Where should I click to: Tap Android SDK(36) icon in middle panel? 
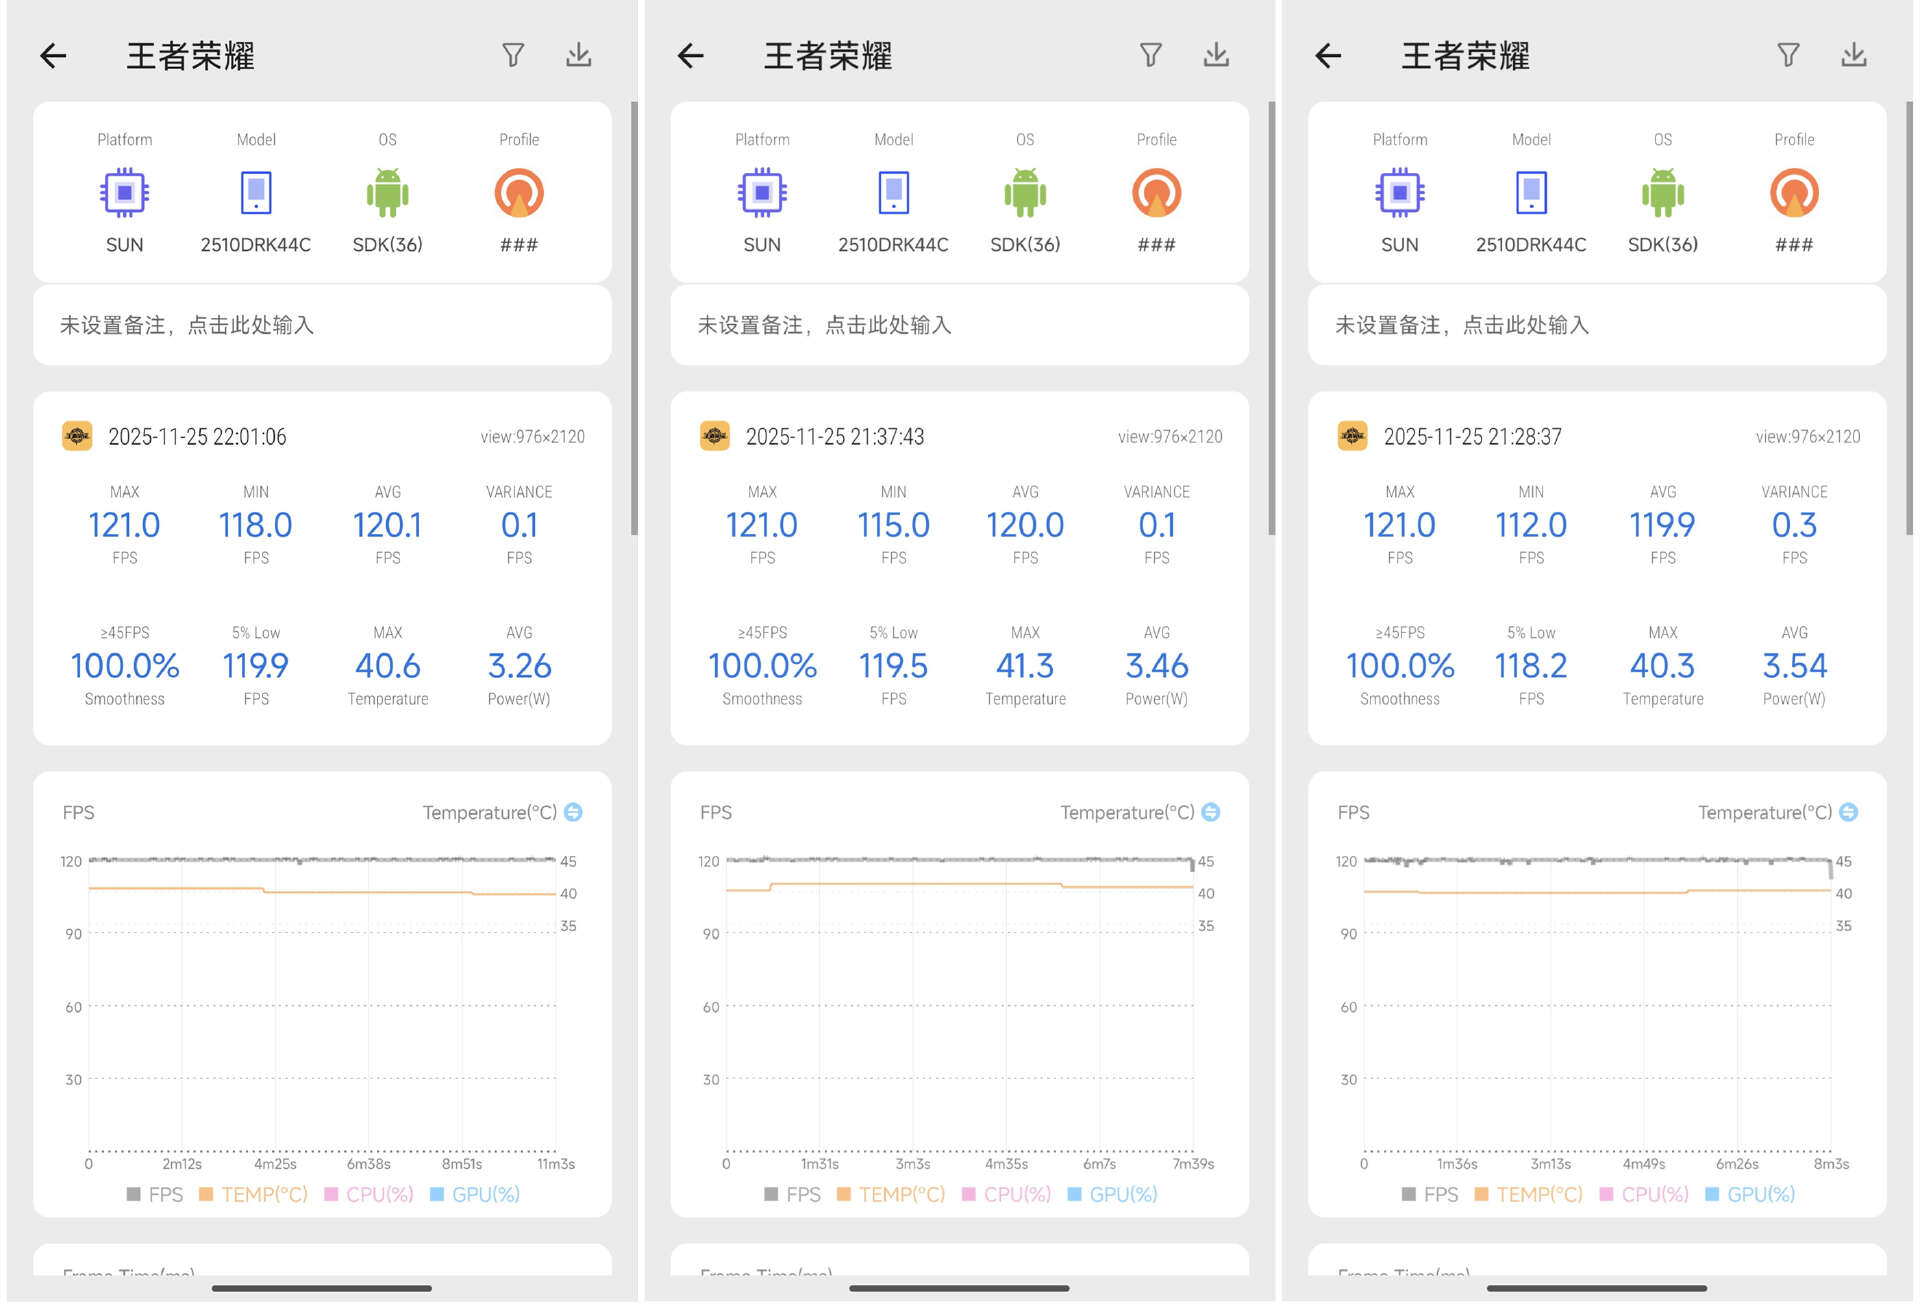click(x=1025, y=193)
